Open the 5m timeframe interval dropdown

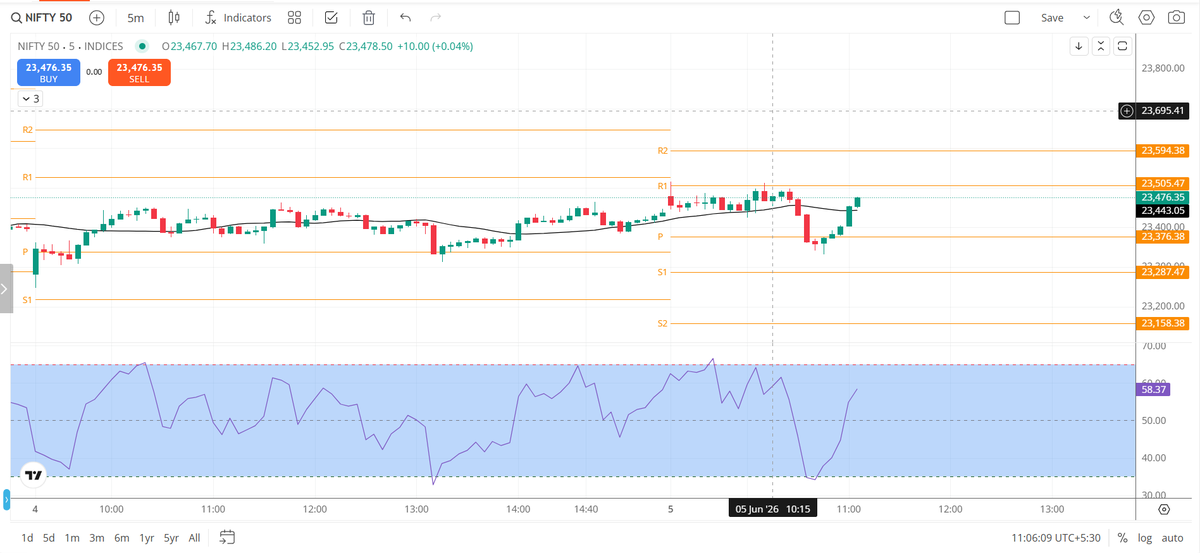[x=135, y=17]
